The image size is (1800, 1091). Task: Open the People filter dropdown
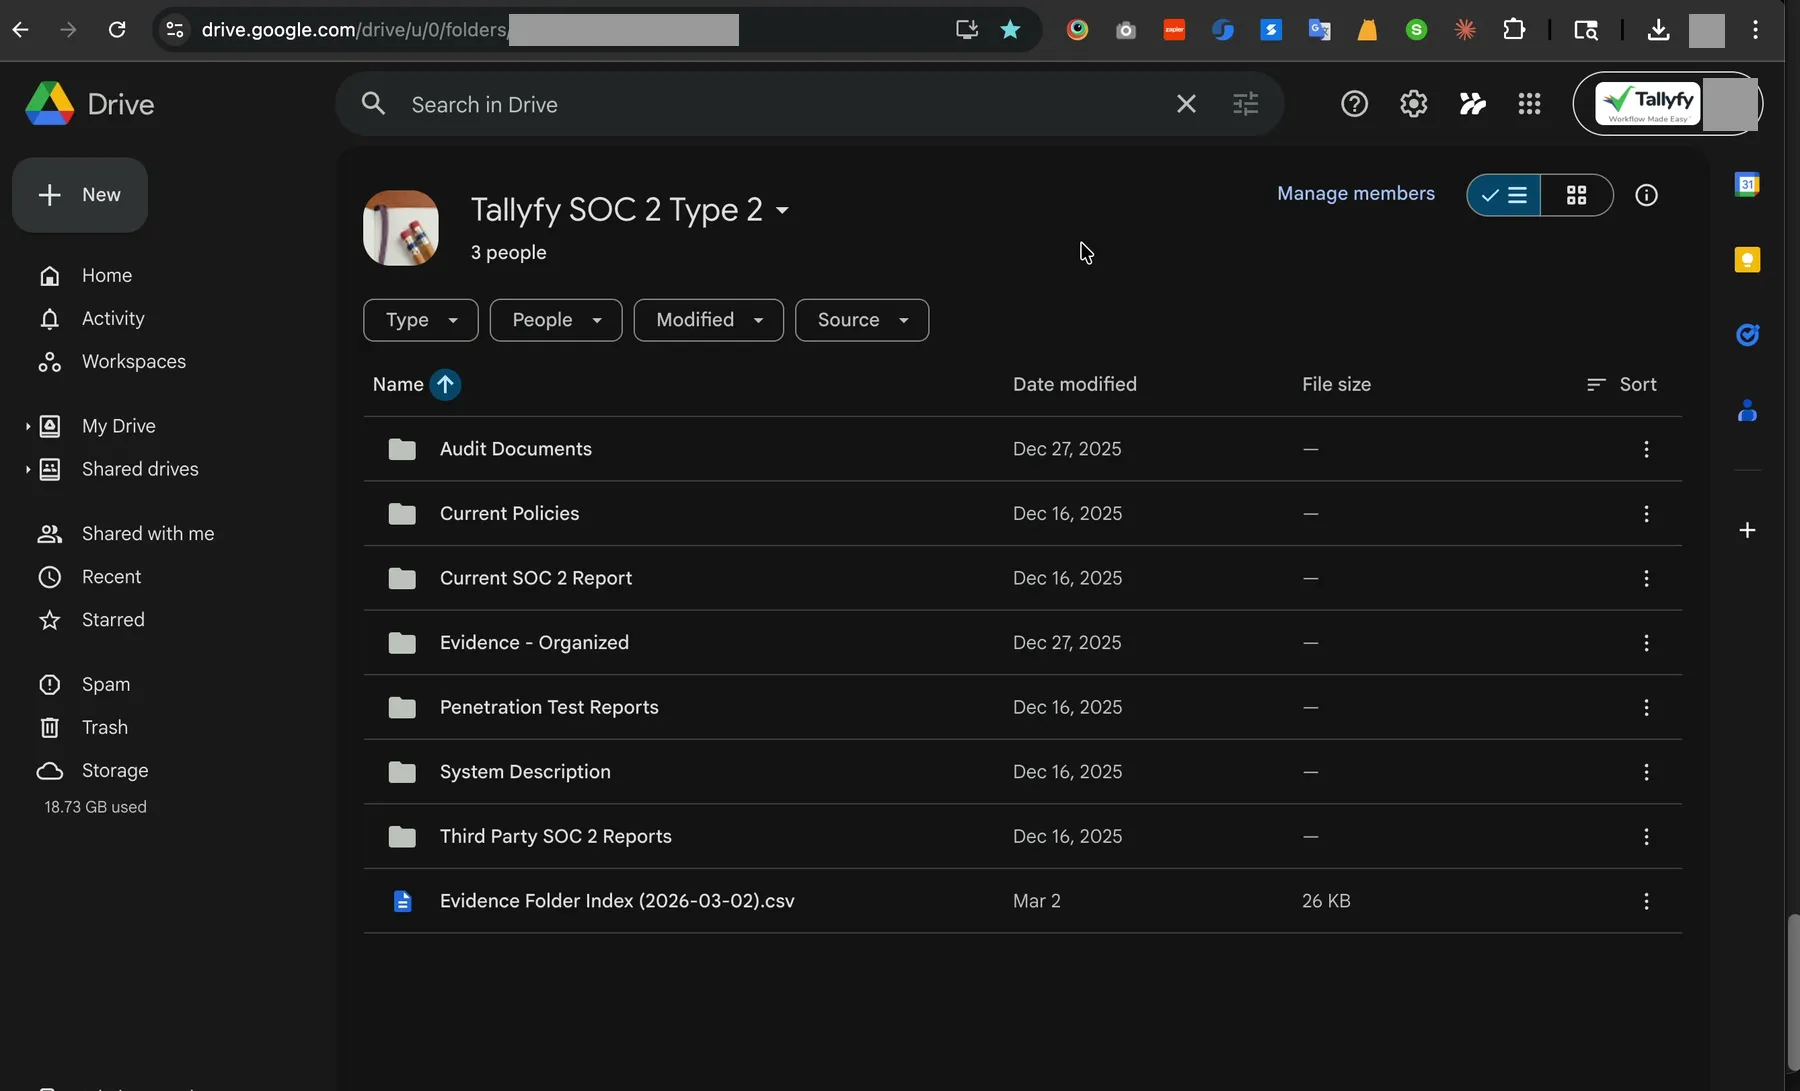[556, 320]
